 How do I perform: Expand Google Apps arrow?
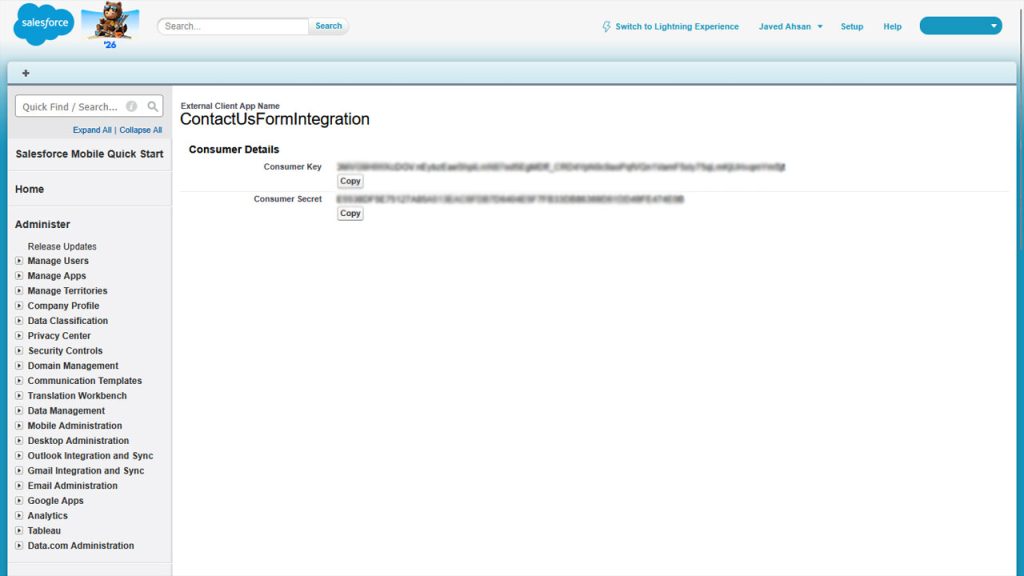[x=19, y=501]
